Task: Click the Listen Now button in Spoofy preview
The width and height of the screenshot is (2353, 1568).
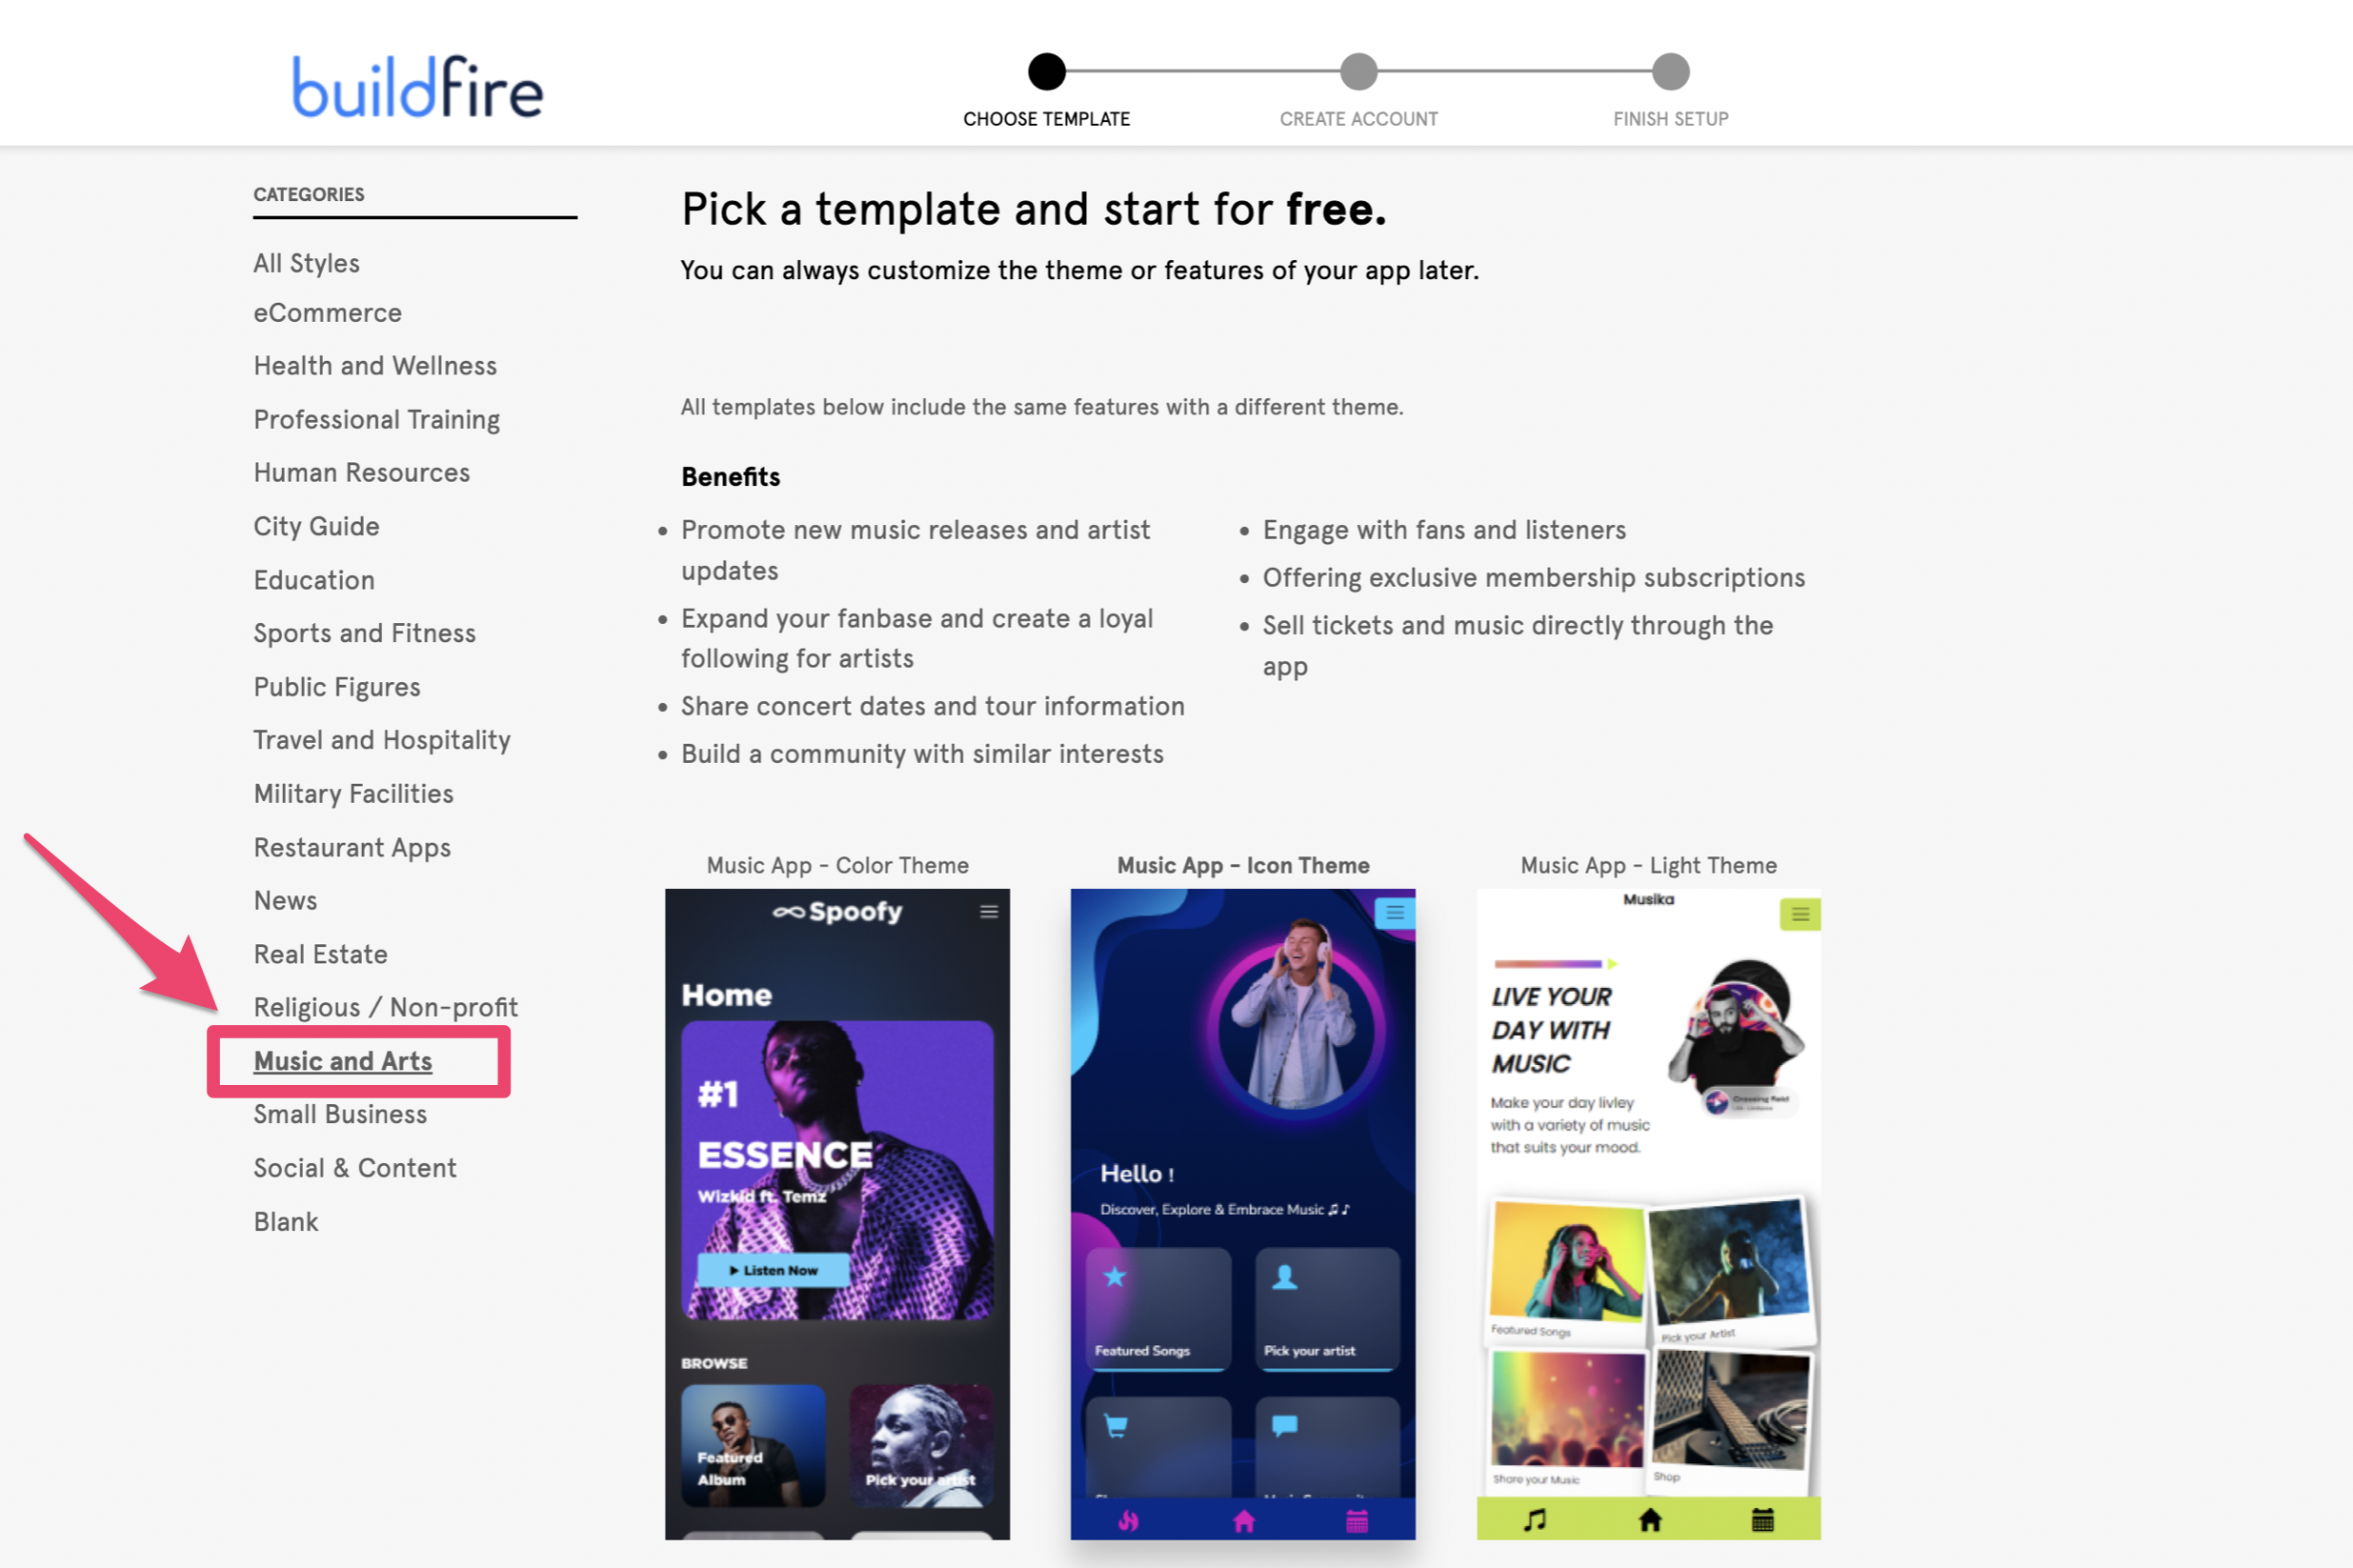Action: [x=773, y=1270]
